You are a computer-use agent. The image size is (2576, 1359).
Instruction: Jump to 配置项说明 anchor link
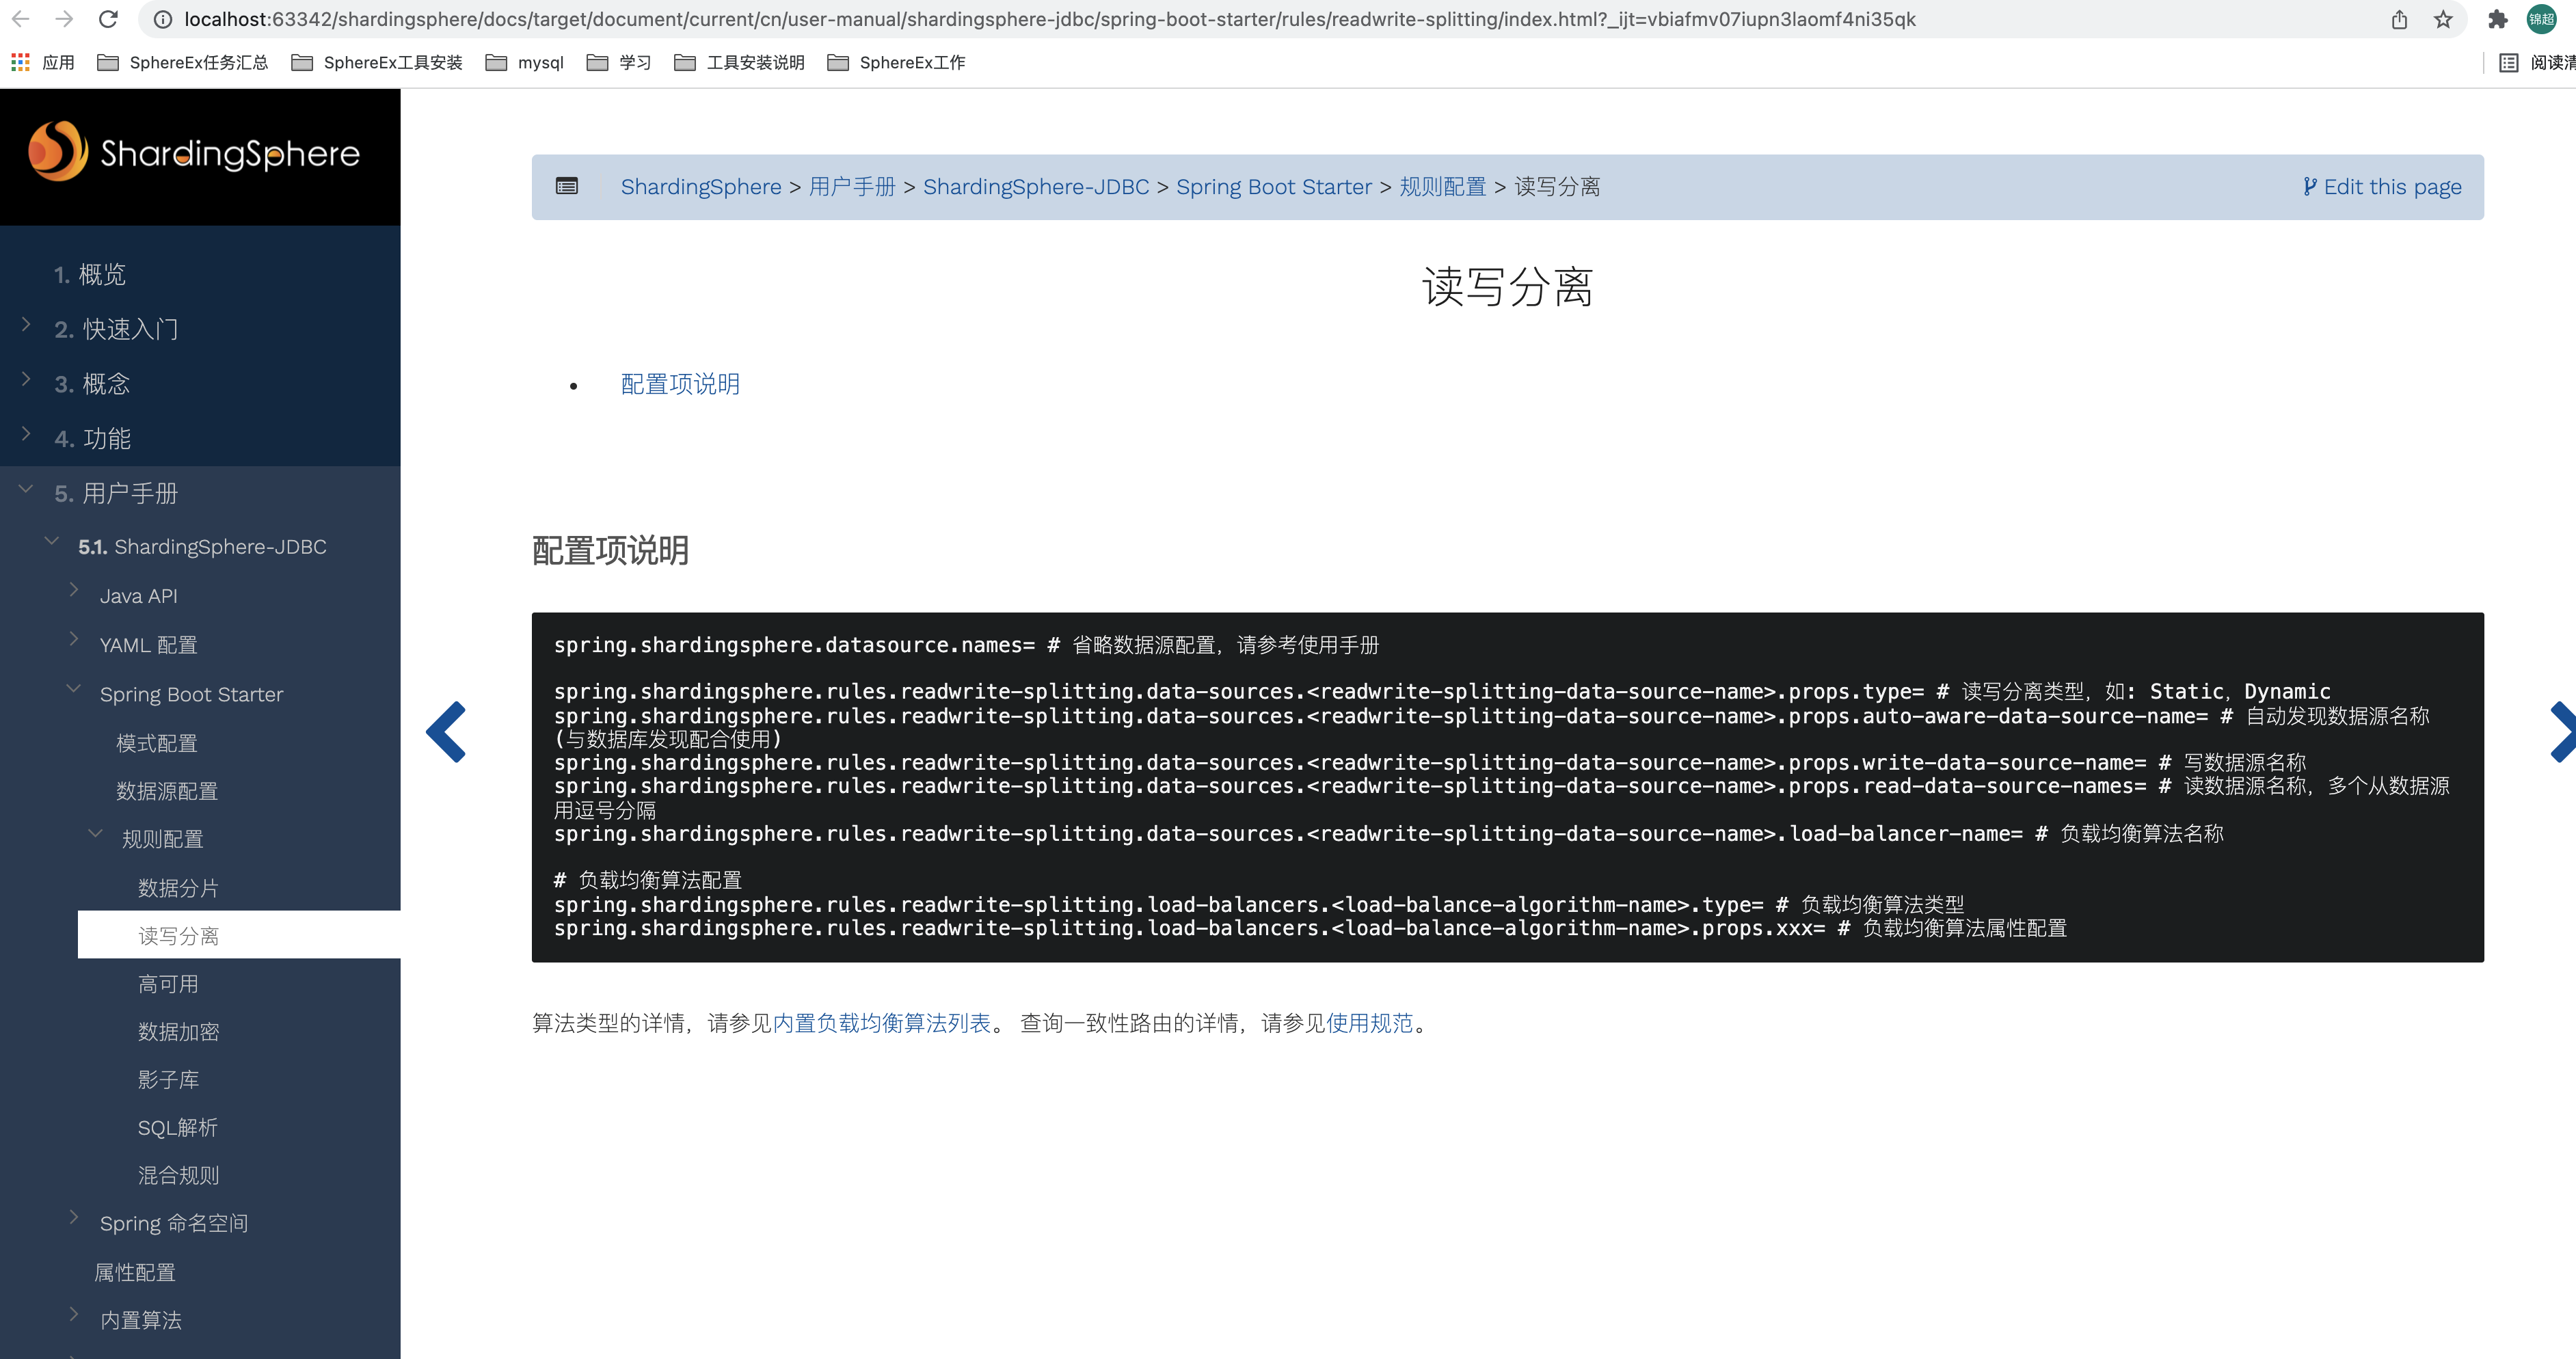(680, 385)
